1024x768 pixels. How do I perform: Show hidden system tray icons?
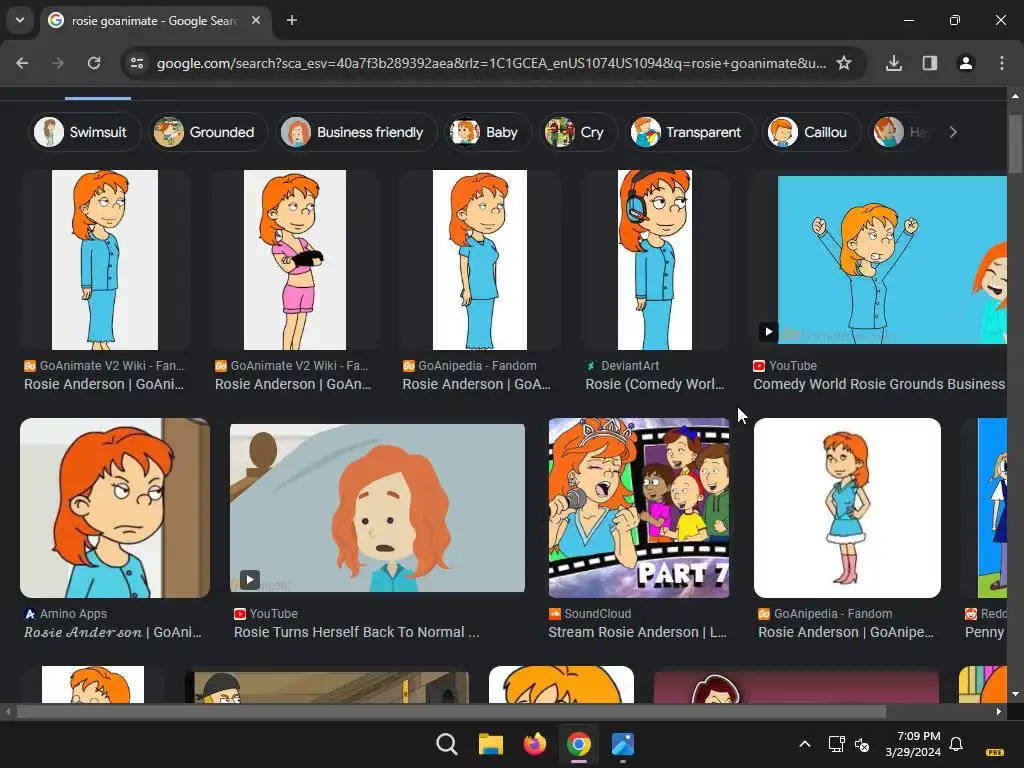pos(805,744)
